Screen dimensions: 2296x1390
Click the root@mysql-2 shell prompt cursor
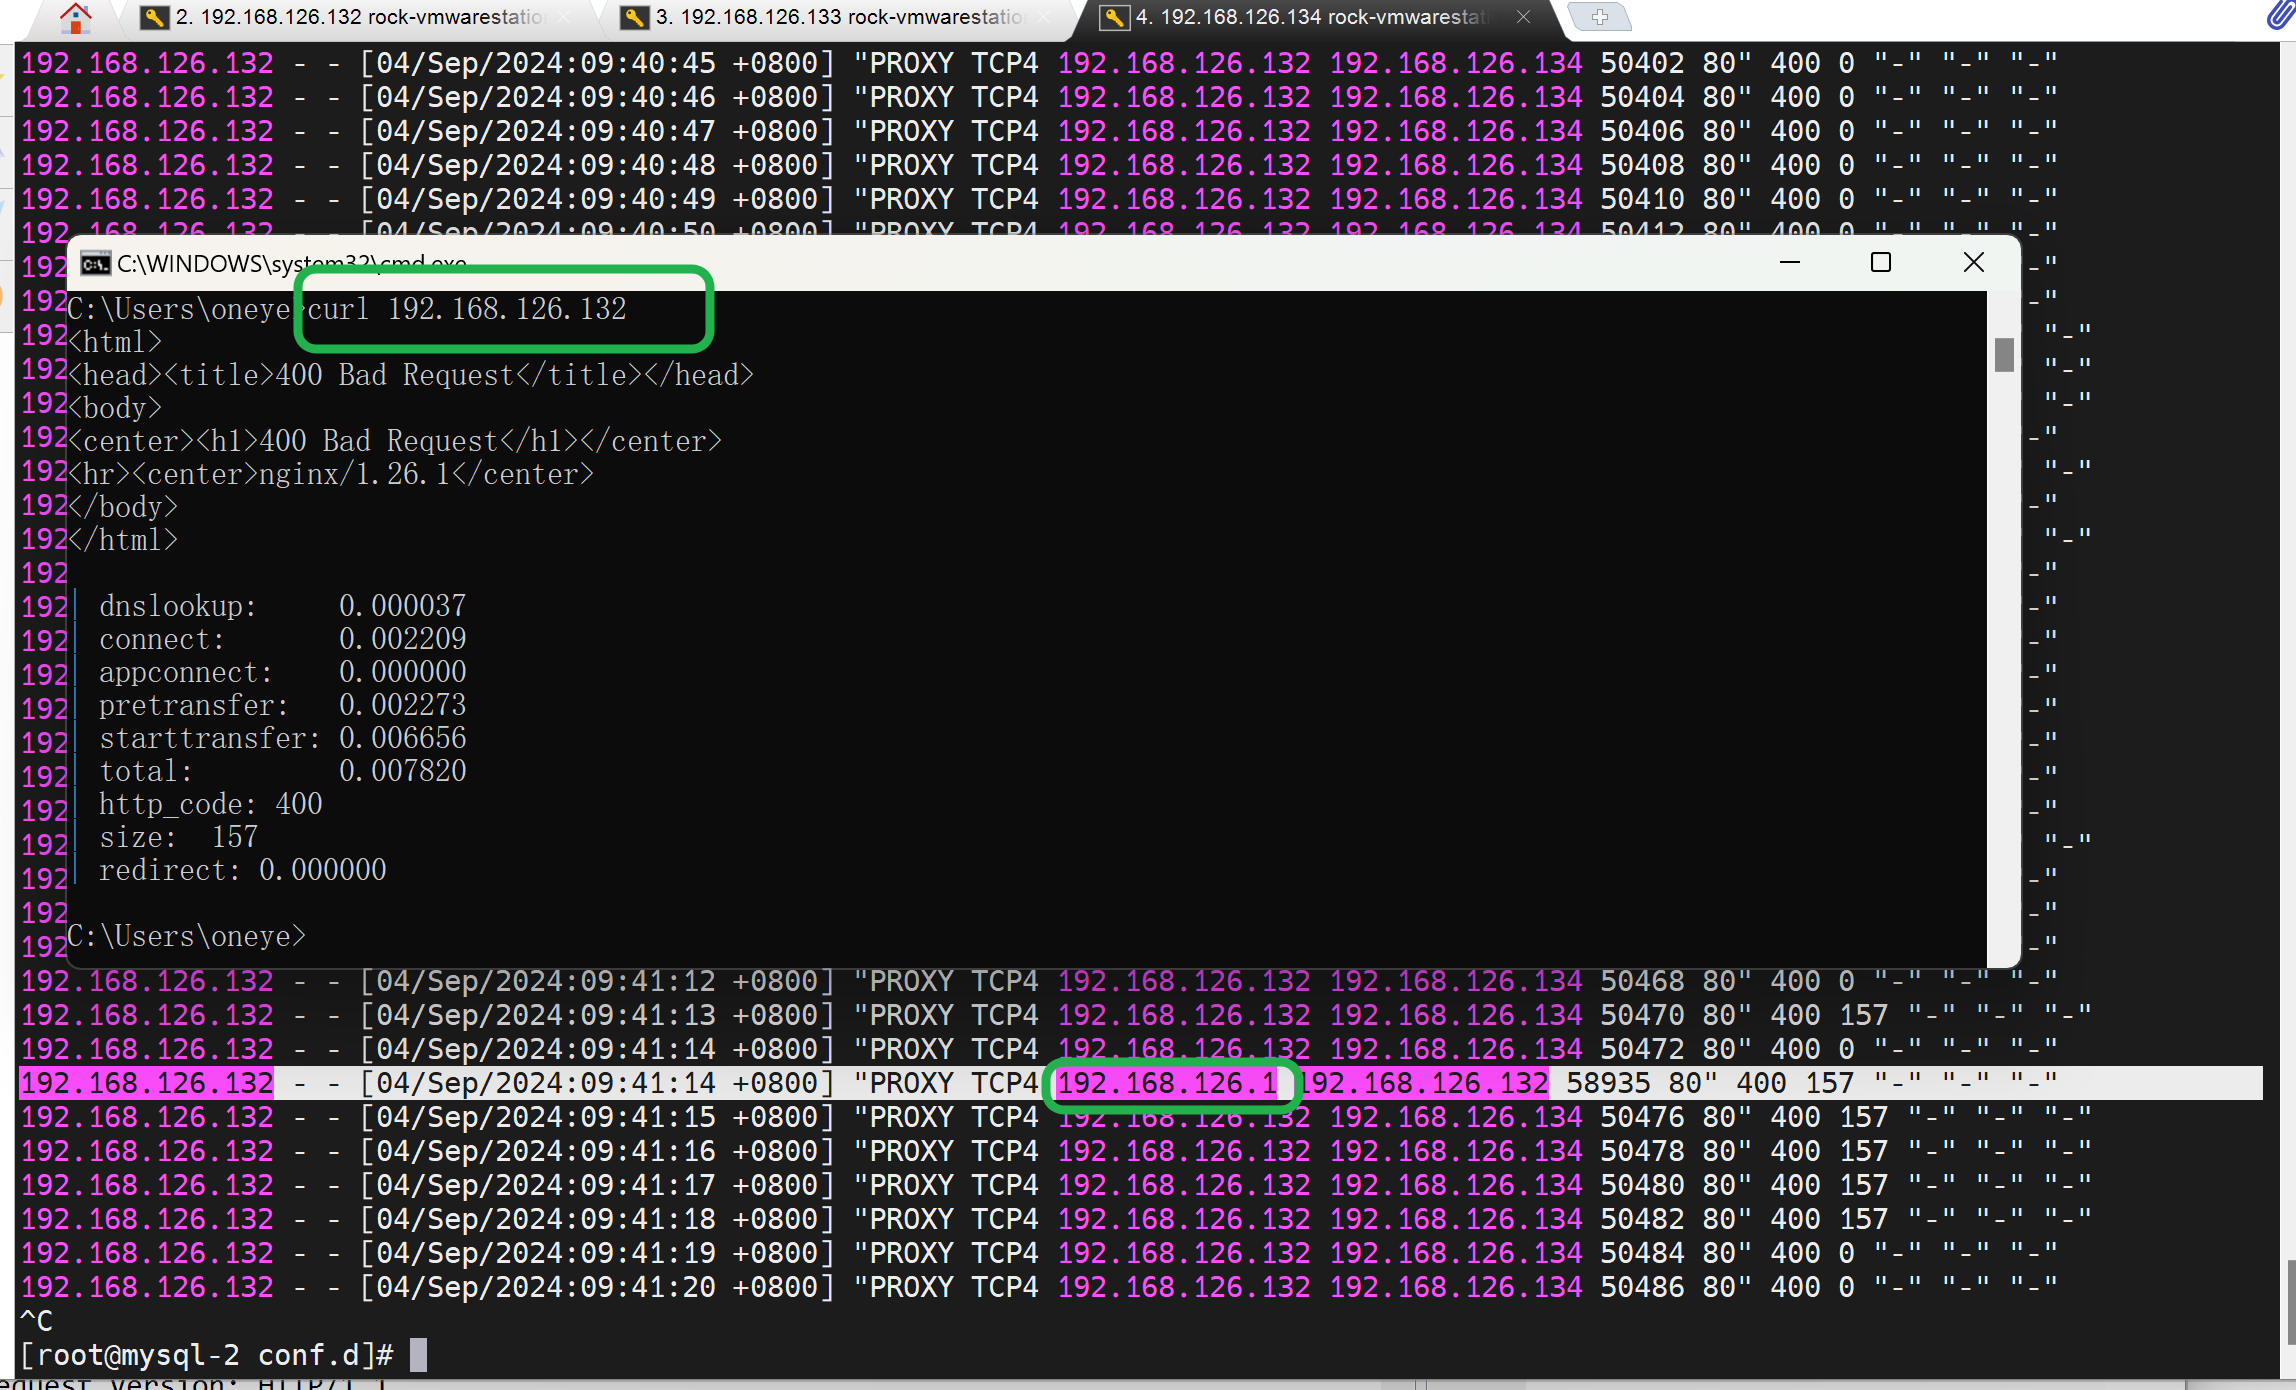pyautogui.click(x=418, y=1355)
